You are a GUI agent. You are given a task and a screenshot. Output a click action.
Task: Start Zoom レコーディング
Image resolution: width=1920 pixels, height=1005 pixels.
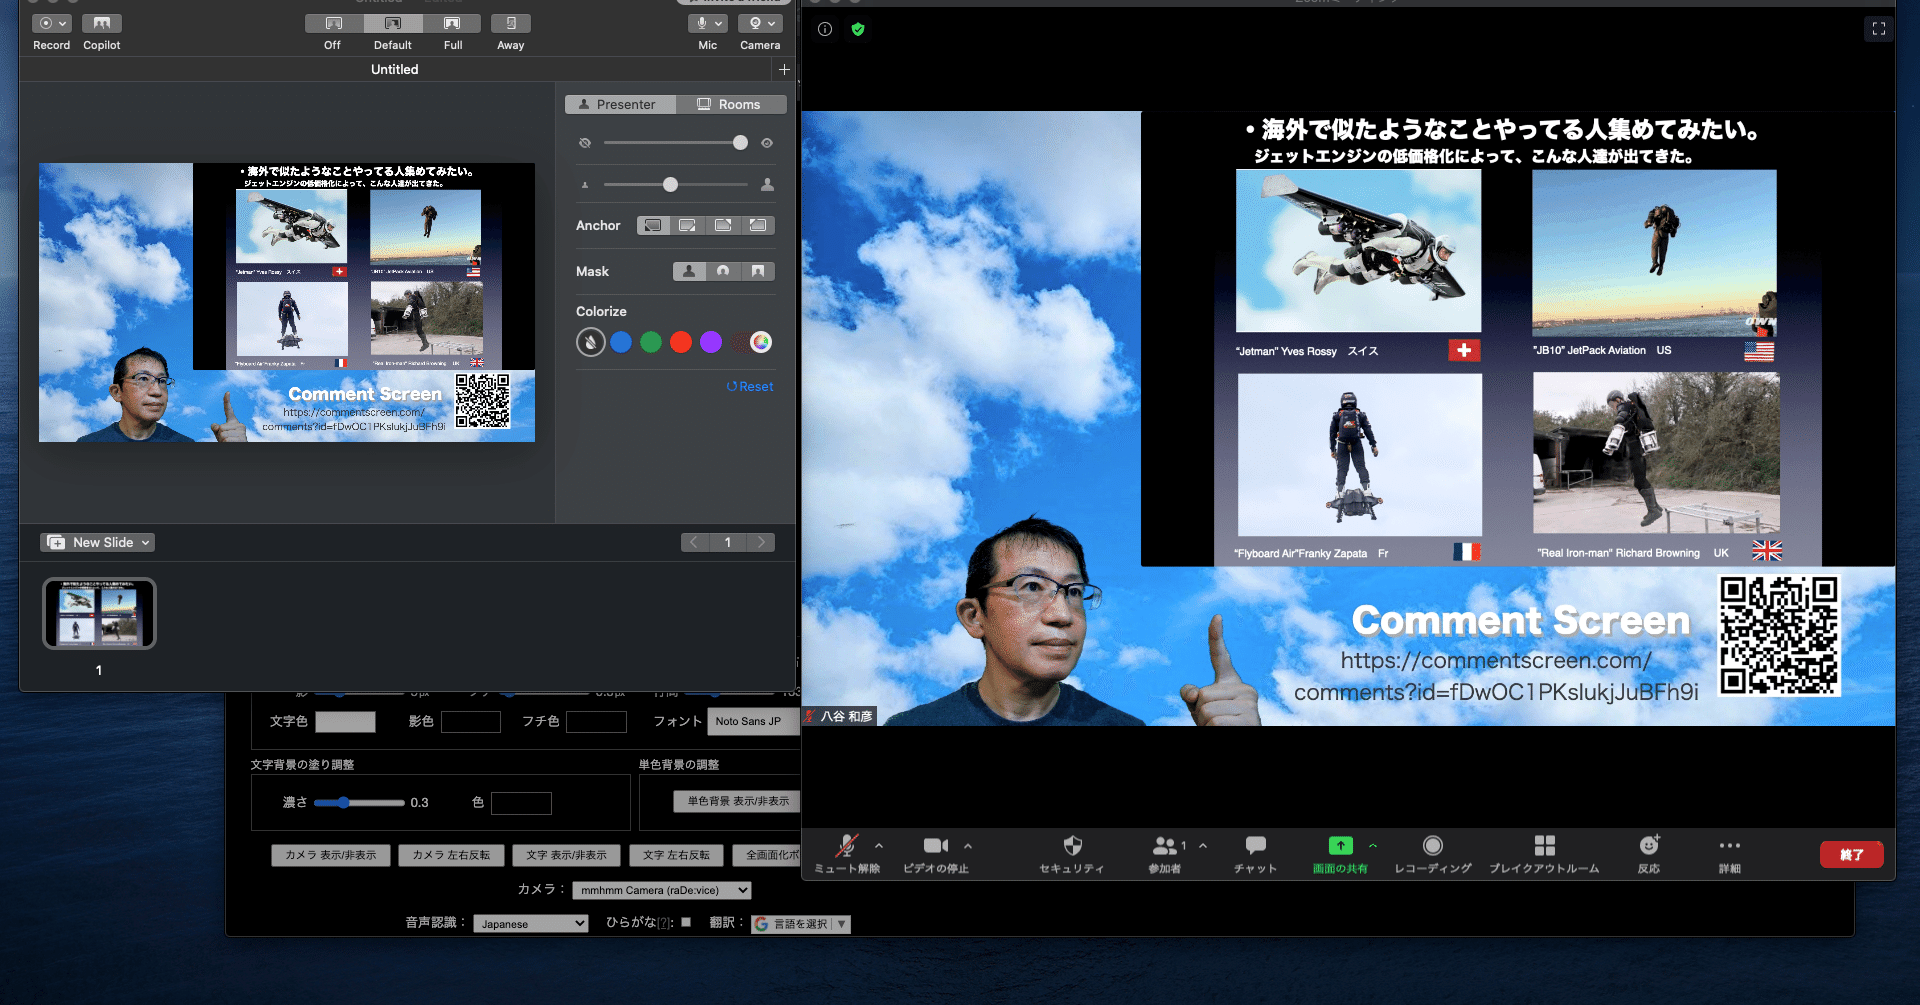1433,853
